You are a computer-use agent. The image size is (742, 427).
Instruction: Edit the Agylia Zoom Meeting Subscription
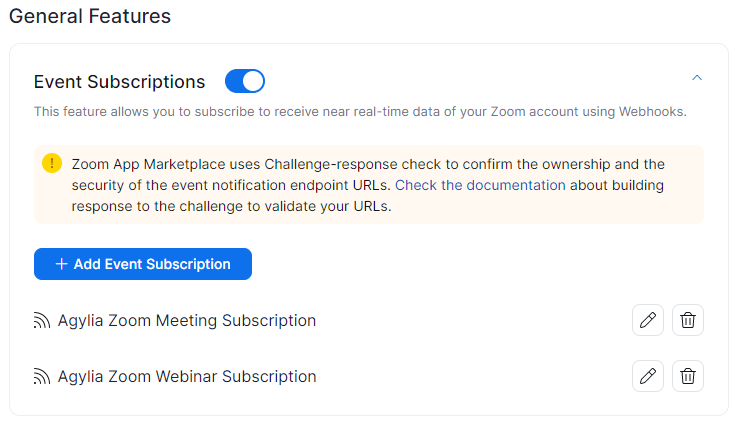pos(648,320)
